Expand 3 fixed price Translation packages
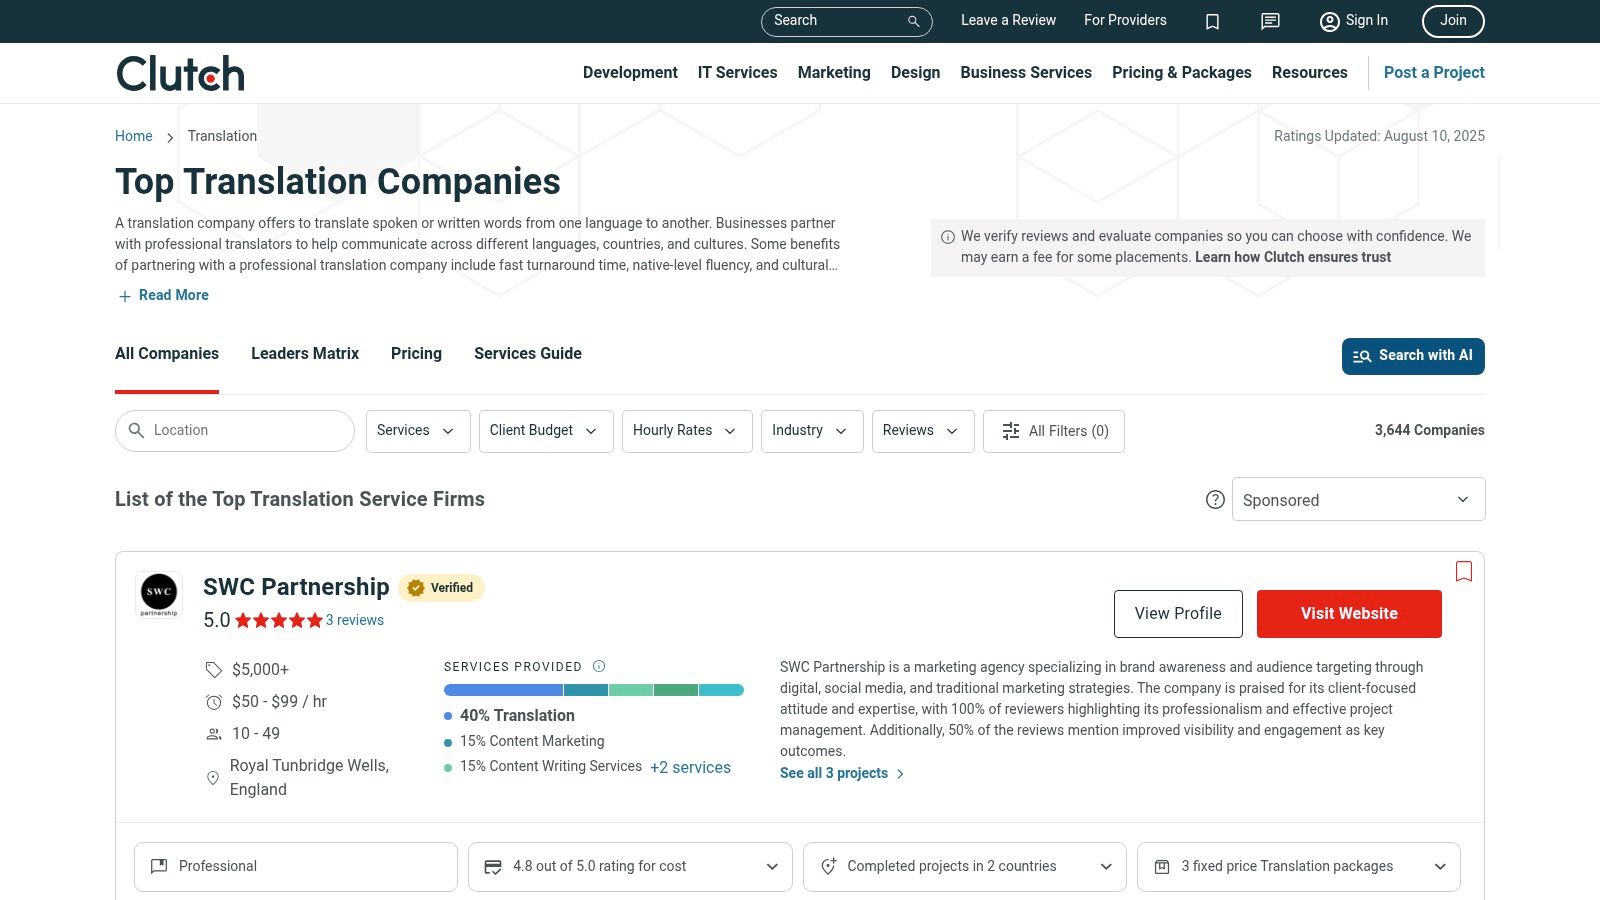This screenshot has width=1600, height=900. pyautogui.click(x=1299, y=867)
